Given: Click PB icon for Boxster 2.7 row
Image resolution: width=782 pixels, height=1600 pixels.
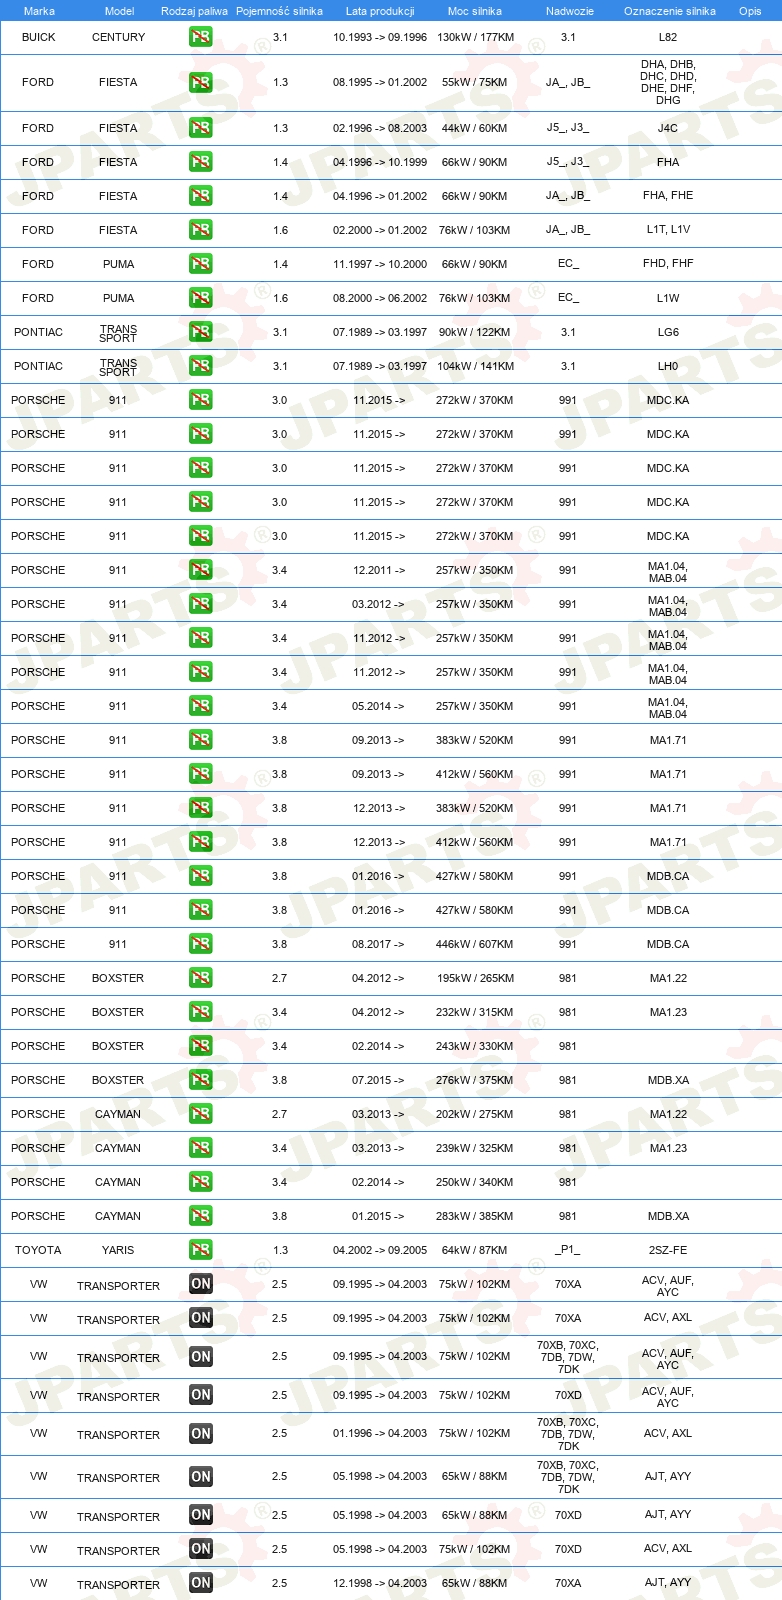Looking at the screenshot, I should pos(200,978).
